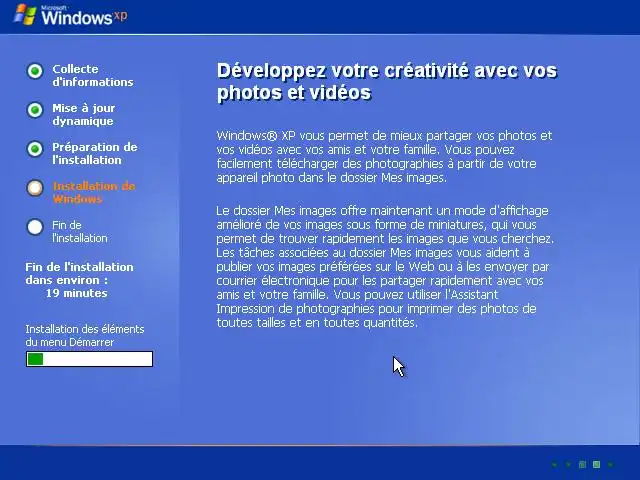Click the green installation progress bar

tap(89, 359)
